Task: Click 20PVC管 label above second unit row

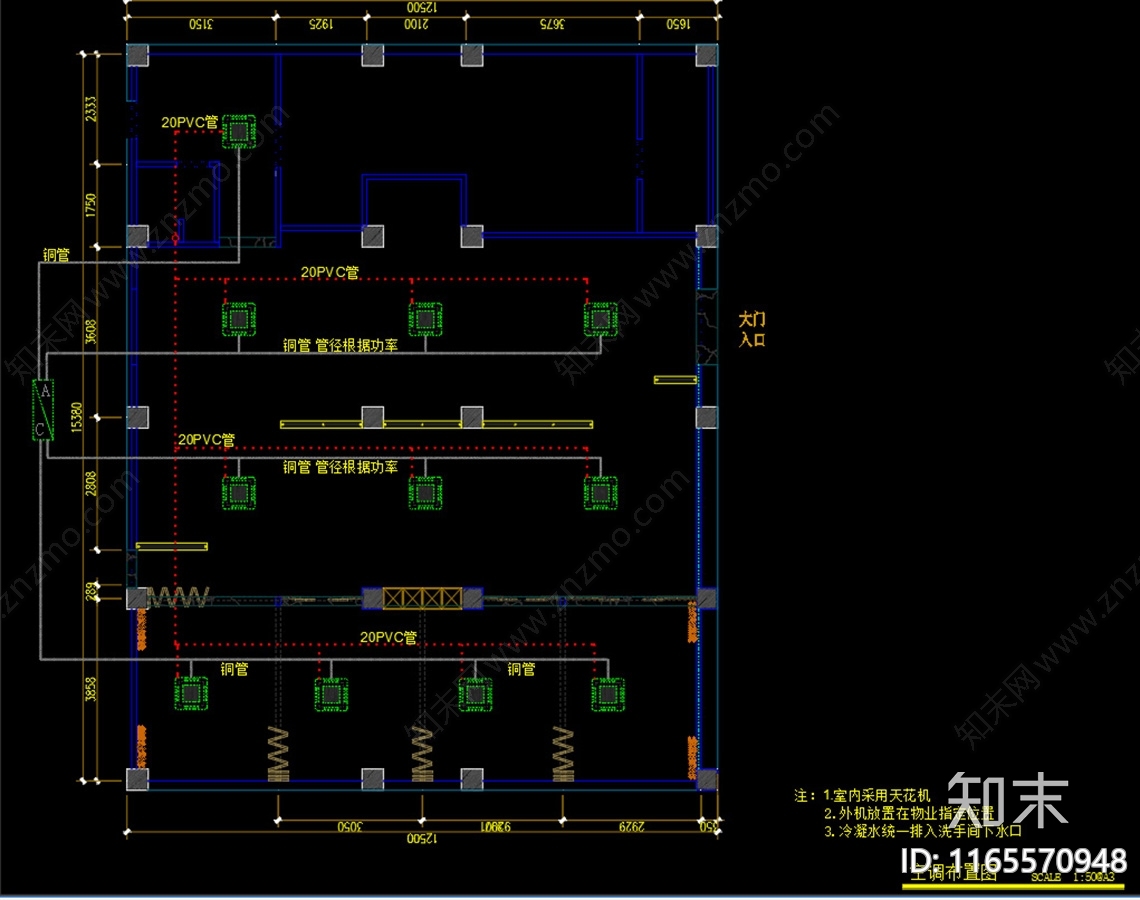Action: (x=329, y=272)
